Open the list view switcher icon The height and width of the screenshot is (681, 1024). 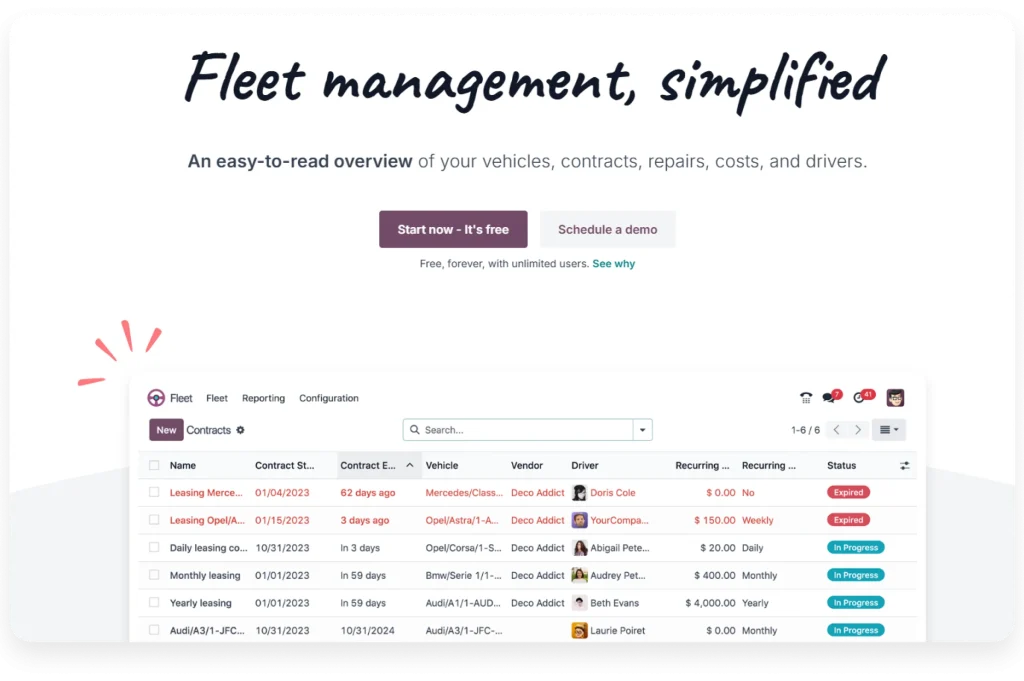(886, 429)
